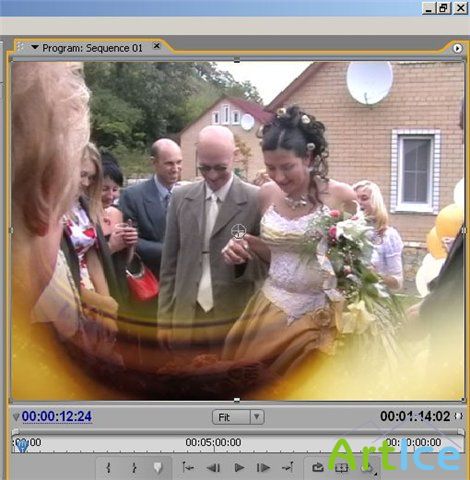Close the Program: Sequence 01 tab
The height and width of the screenshot is (480, 470).
click(156, 46)
